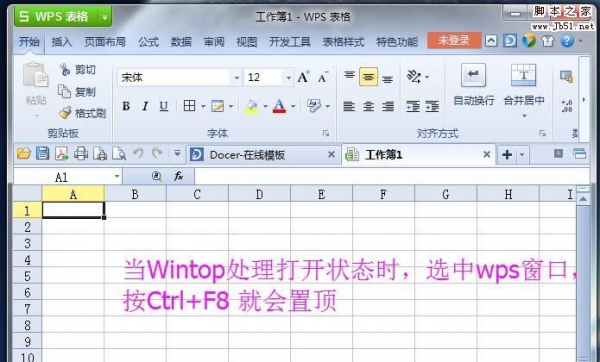The height and width of the screenshot is (362, 600).
Task: Click the fx insert function icon
Action: 178,176
